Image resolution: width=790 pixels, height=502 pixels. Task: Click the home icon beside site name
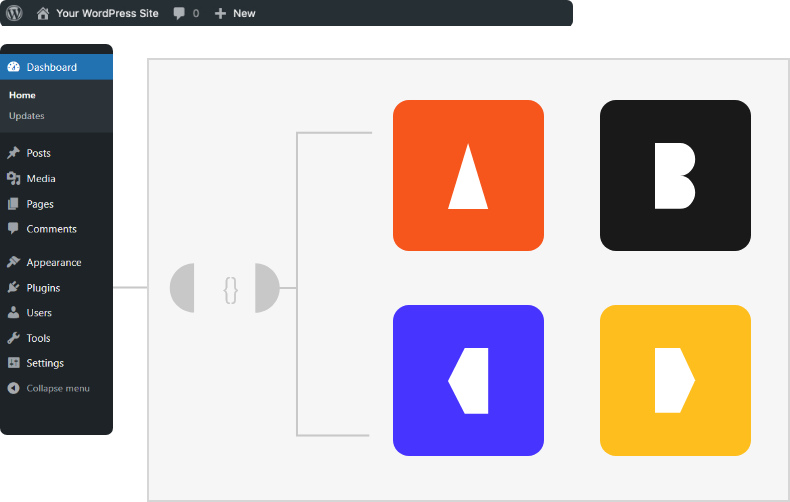43,13
